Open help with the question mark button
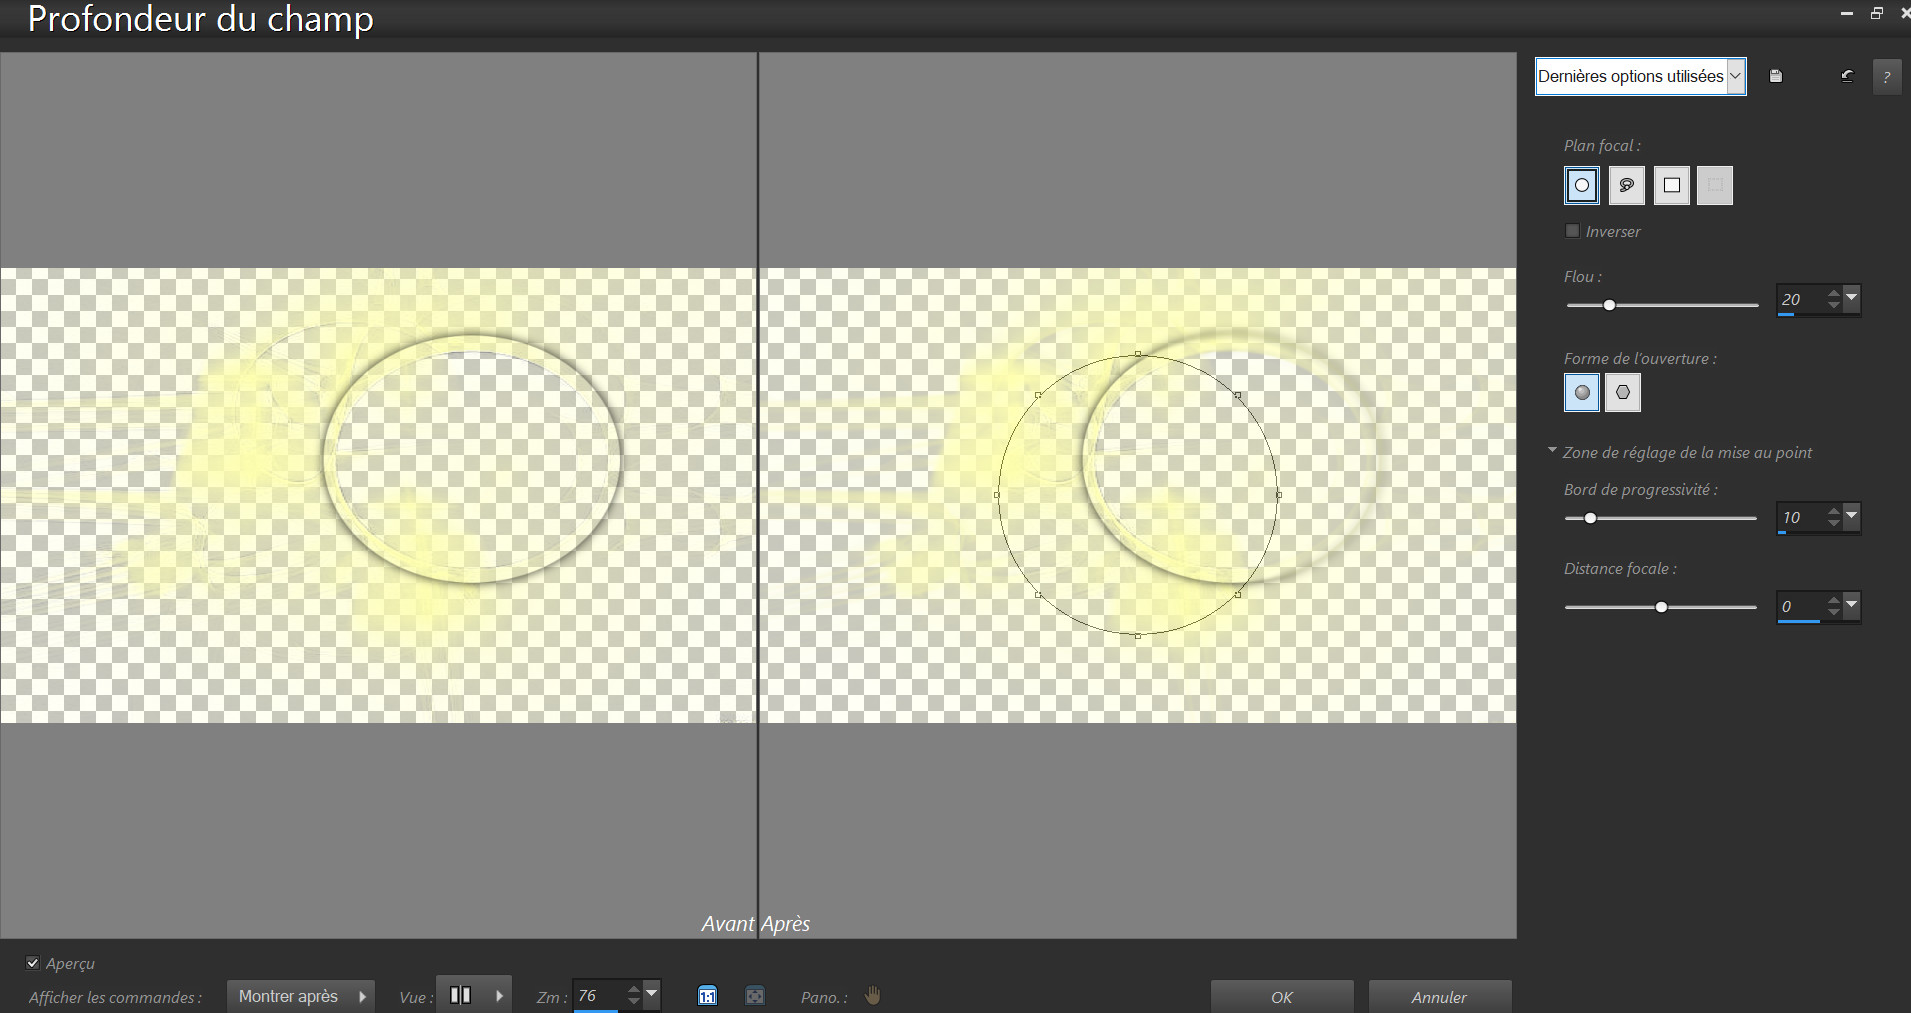This screenshot has height=1013, width=1911. click(x=1886, y=77)
